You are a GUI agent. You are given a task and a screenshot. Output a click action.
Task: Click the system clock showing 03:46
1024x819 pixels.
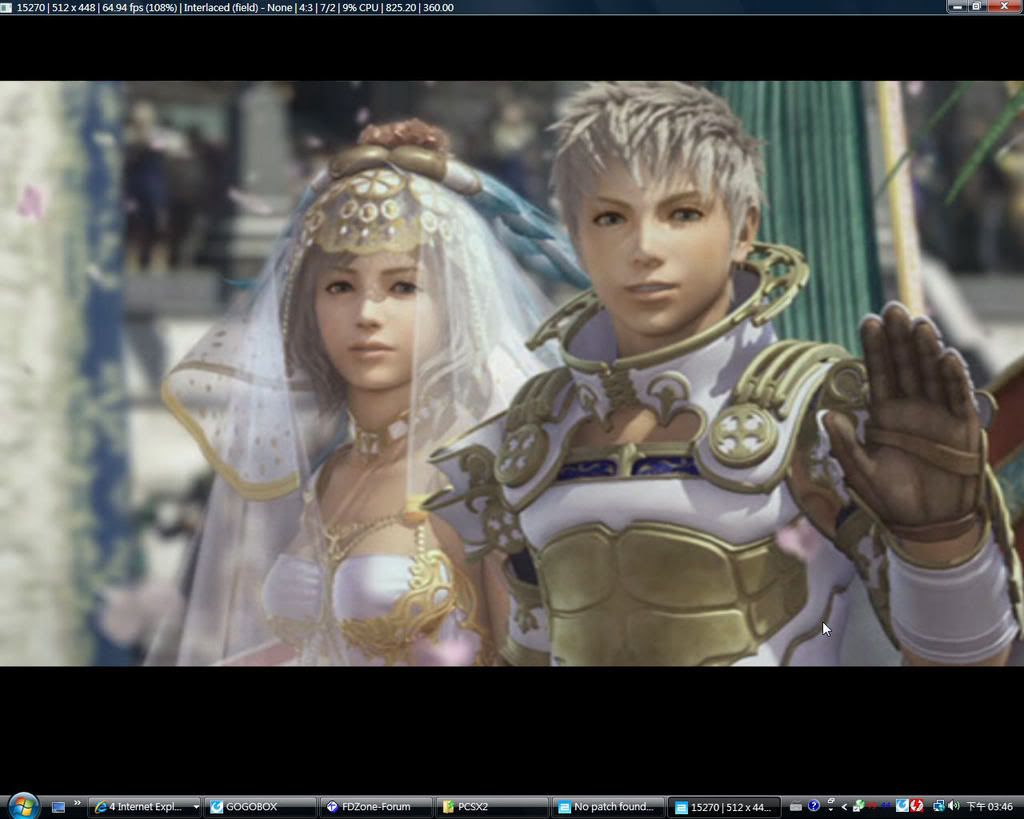click(x=990, y=807)
